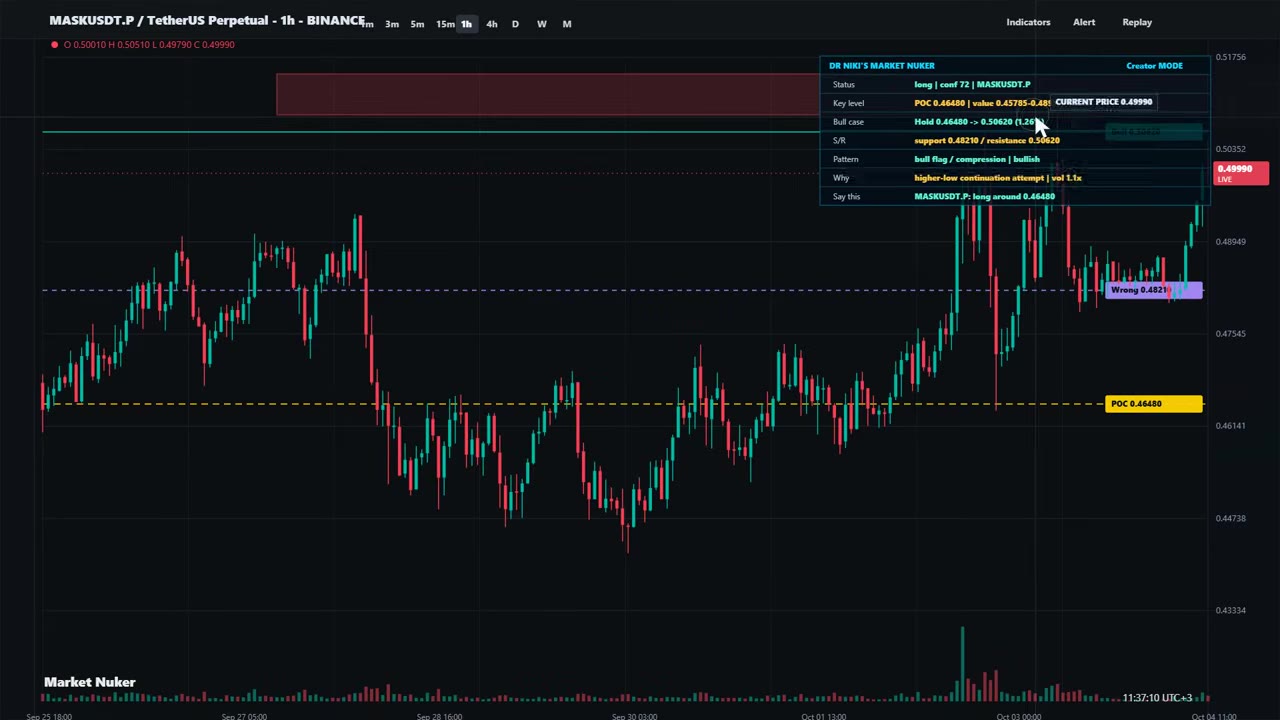Click the 0.43334 price axis label
1280x720 pixels.
(x=1231, y=610)
